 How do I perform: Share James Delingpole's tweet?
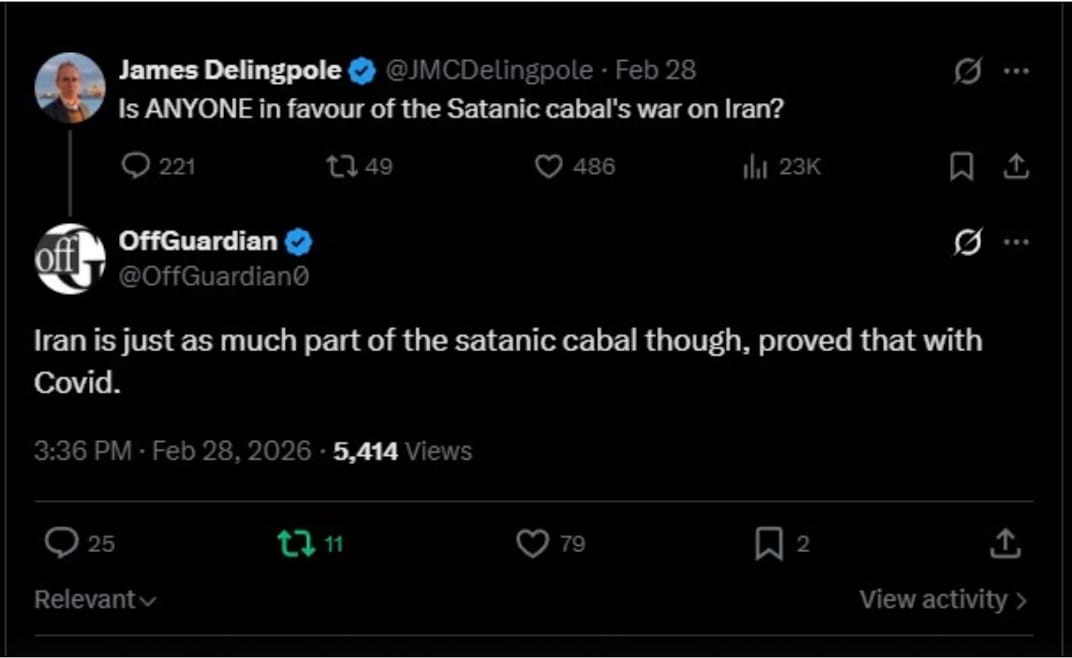(x=1016, y=167)
